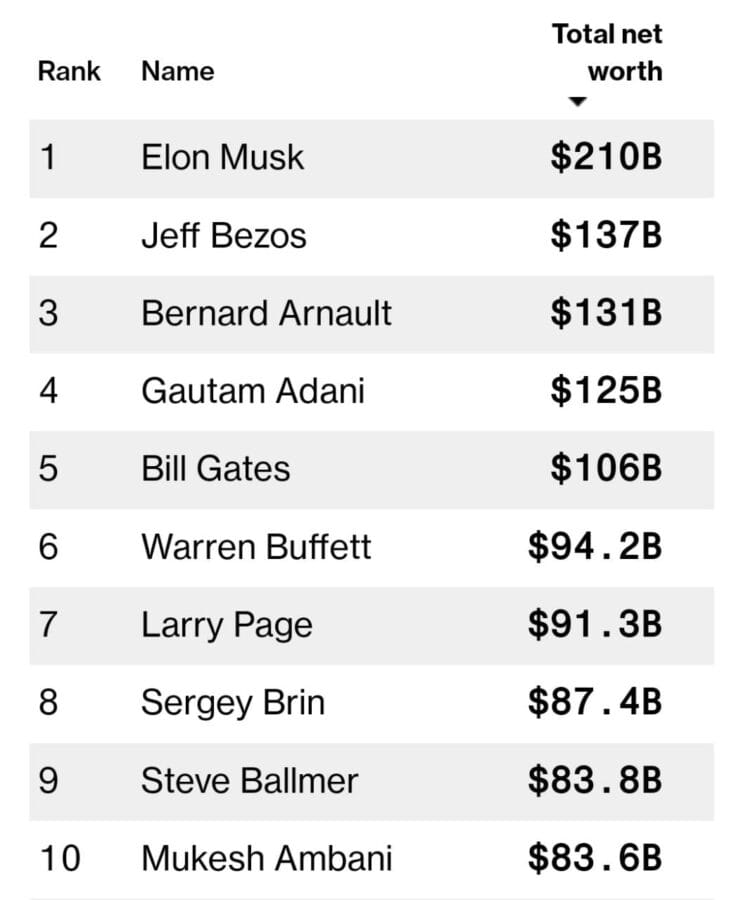
Task: Click the sort arrow under Total net worth
Action: (577, 102)
